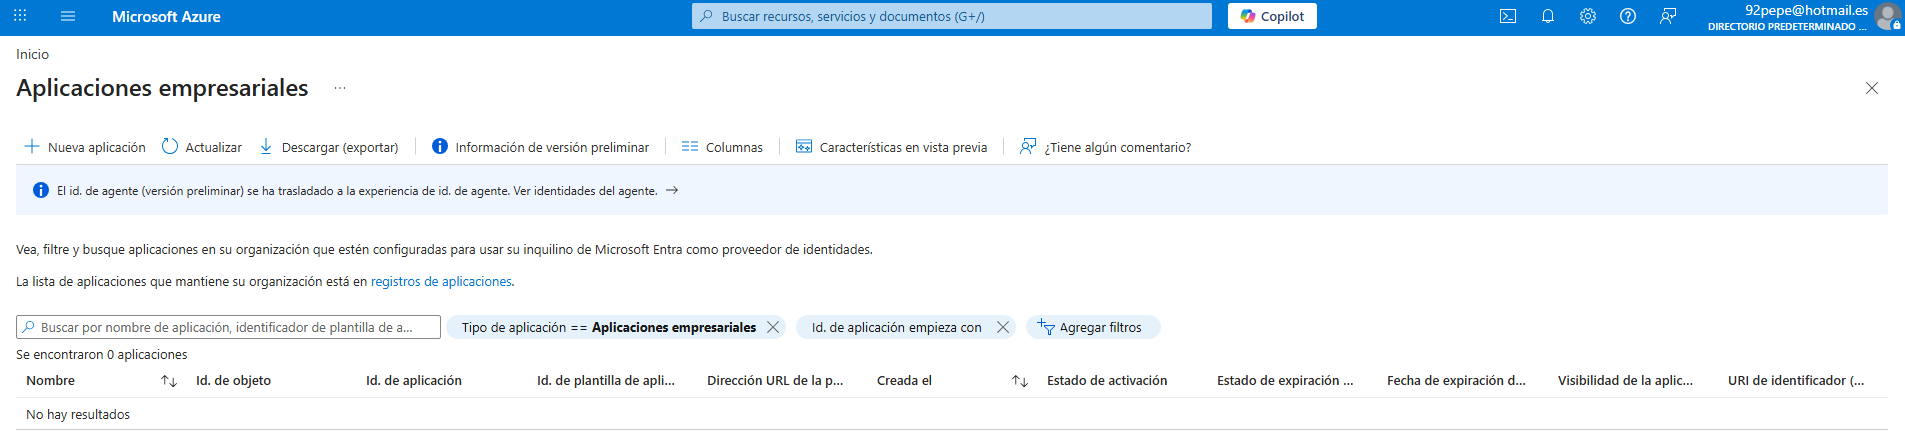The image size is (1905, 433).
Task: Open Información de versión preliminar
Action: [x=540, y=147]
